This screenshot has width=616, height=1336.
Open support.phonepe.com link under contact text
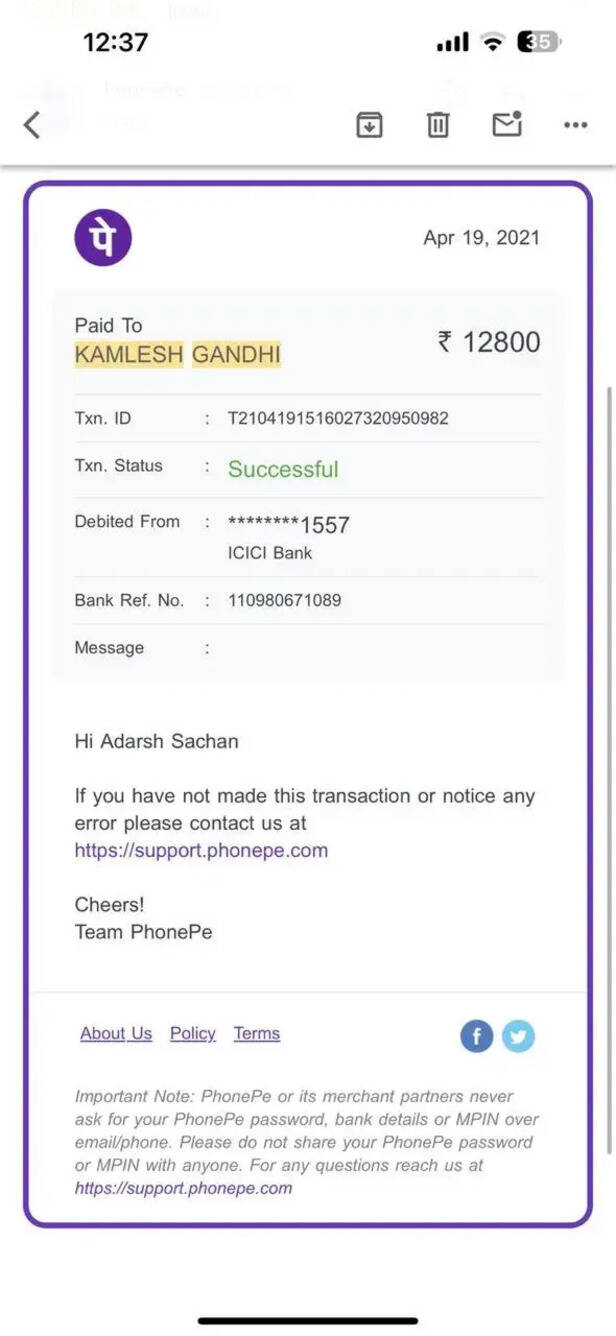(x=201, y=851)
